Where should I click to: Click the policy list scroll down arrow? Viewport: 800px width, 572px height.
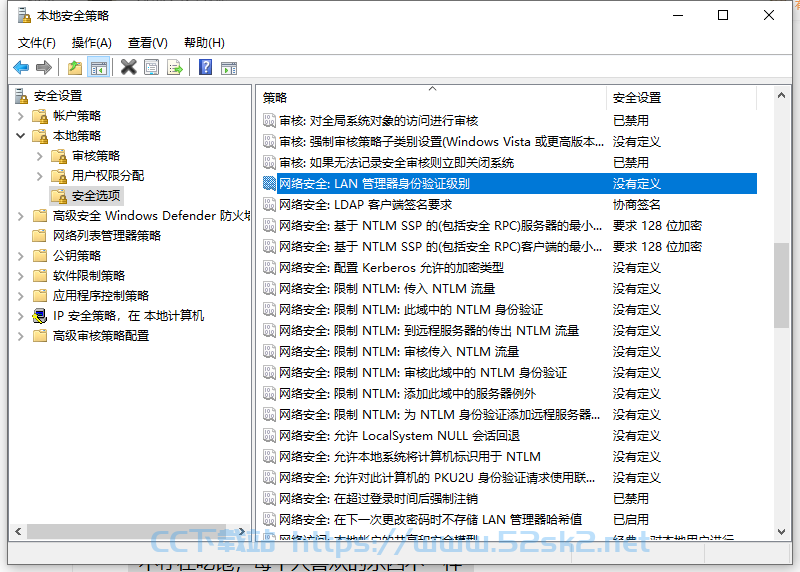click(x=781, y=532)
